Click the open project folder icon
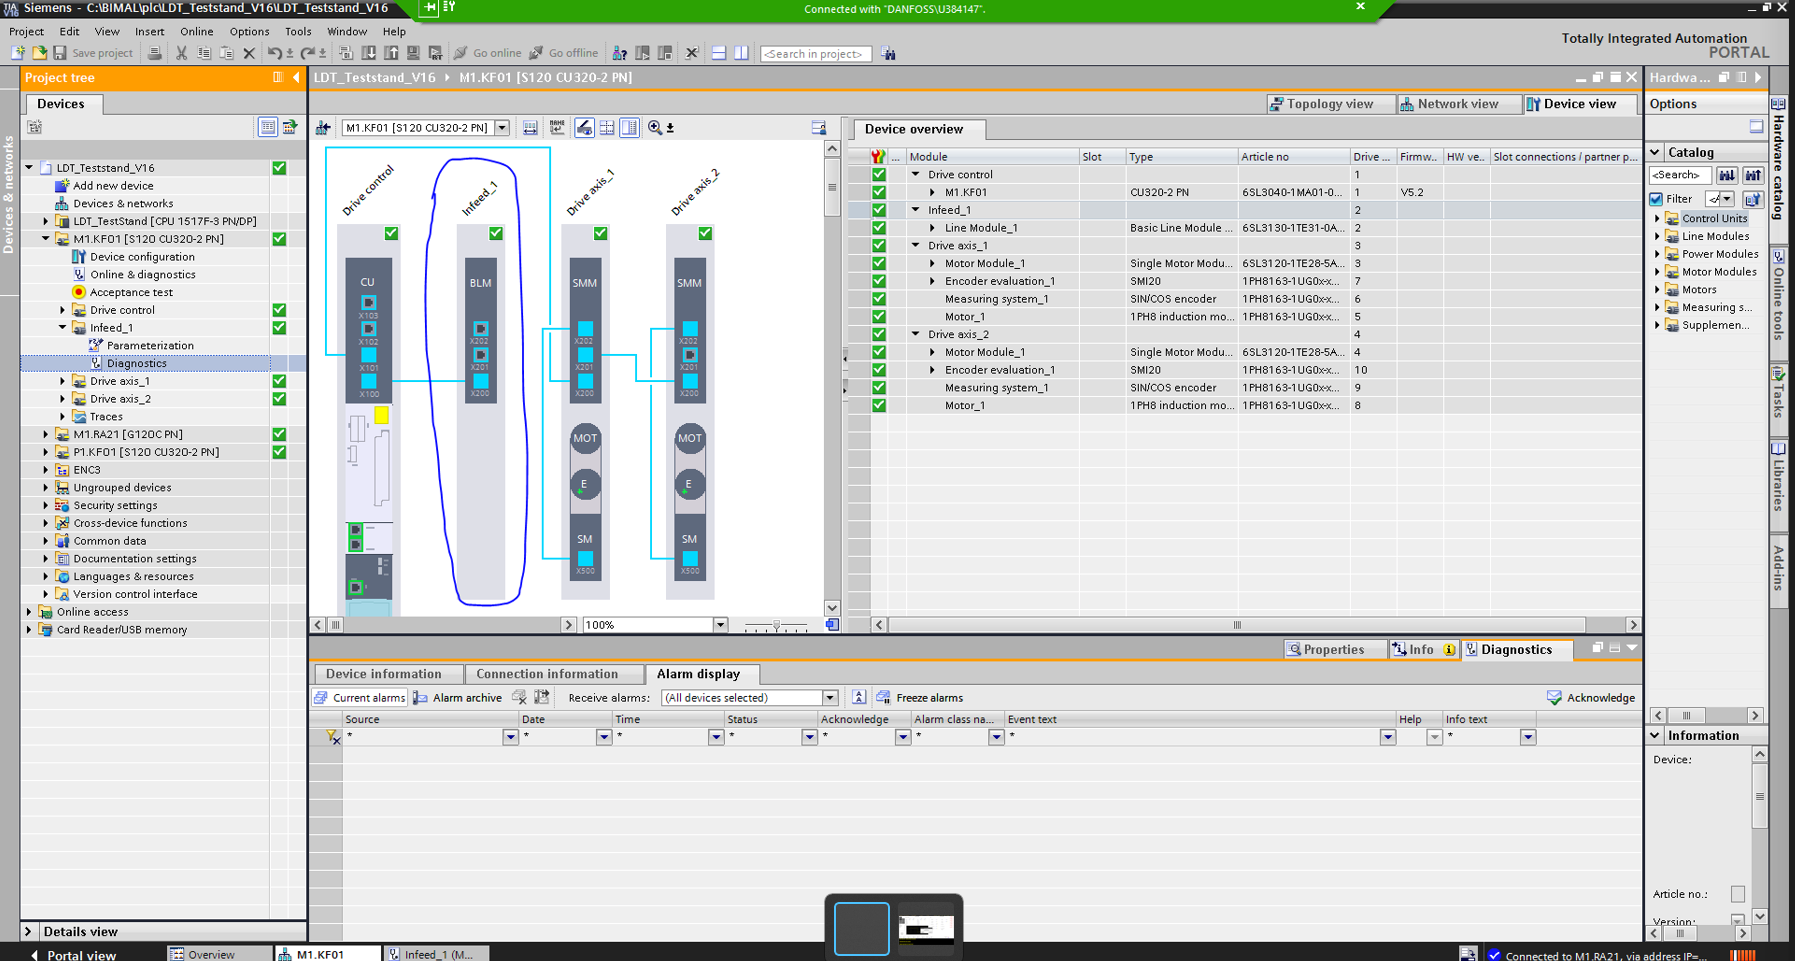Image resolution: width=1795 pixels, height=961 pixels. 39,53
